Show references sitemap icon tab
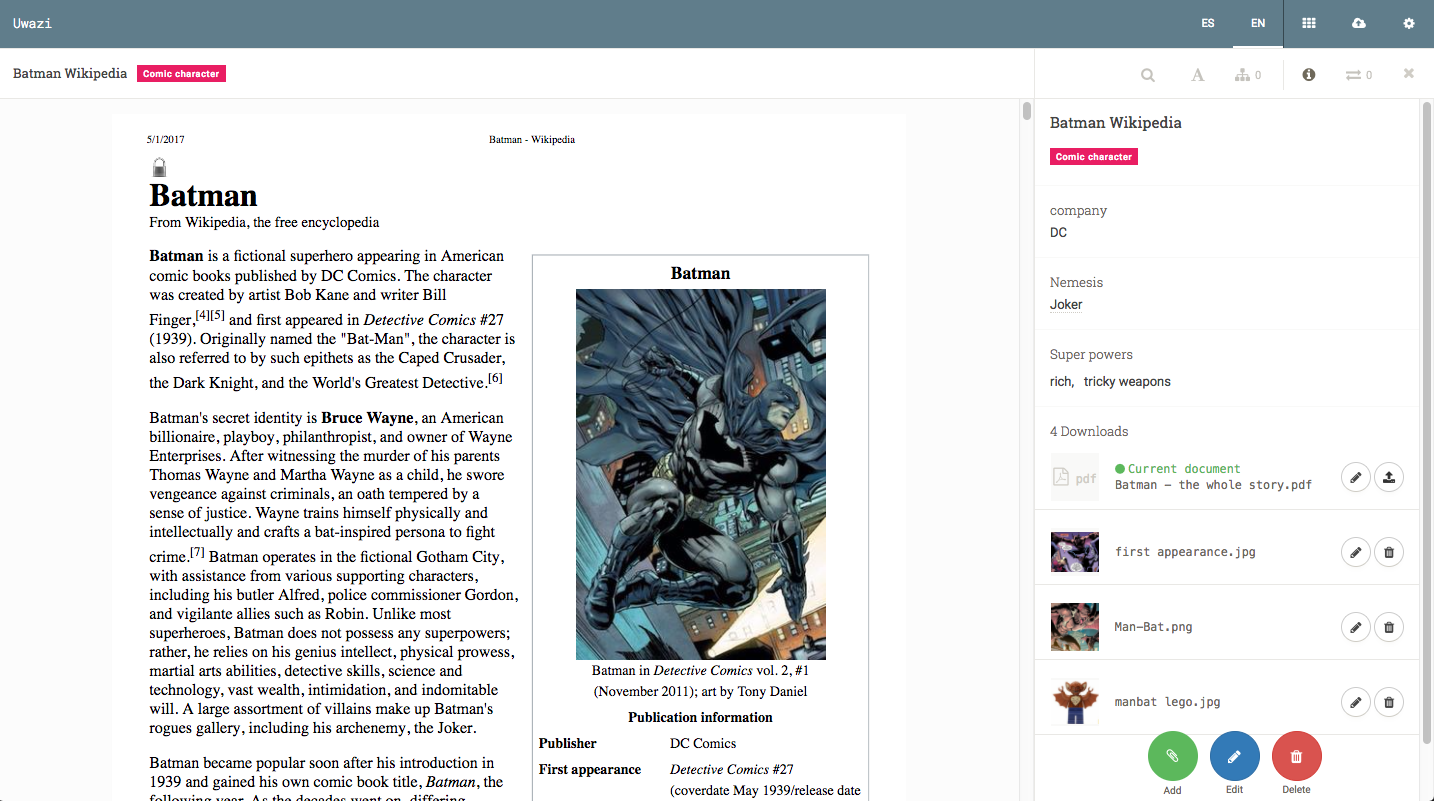 pyautogui.click(x=1248, y=75)
